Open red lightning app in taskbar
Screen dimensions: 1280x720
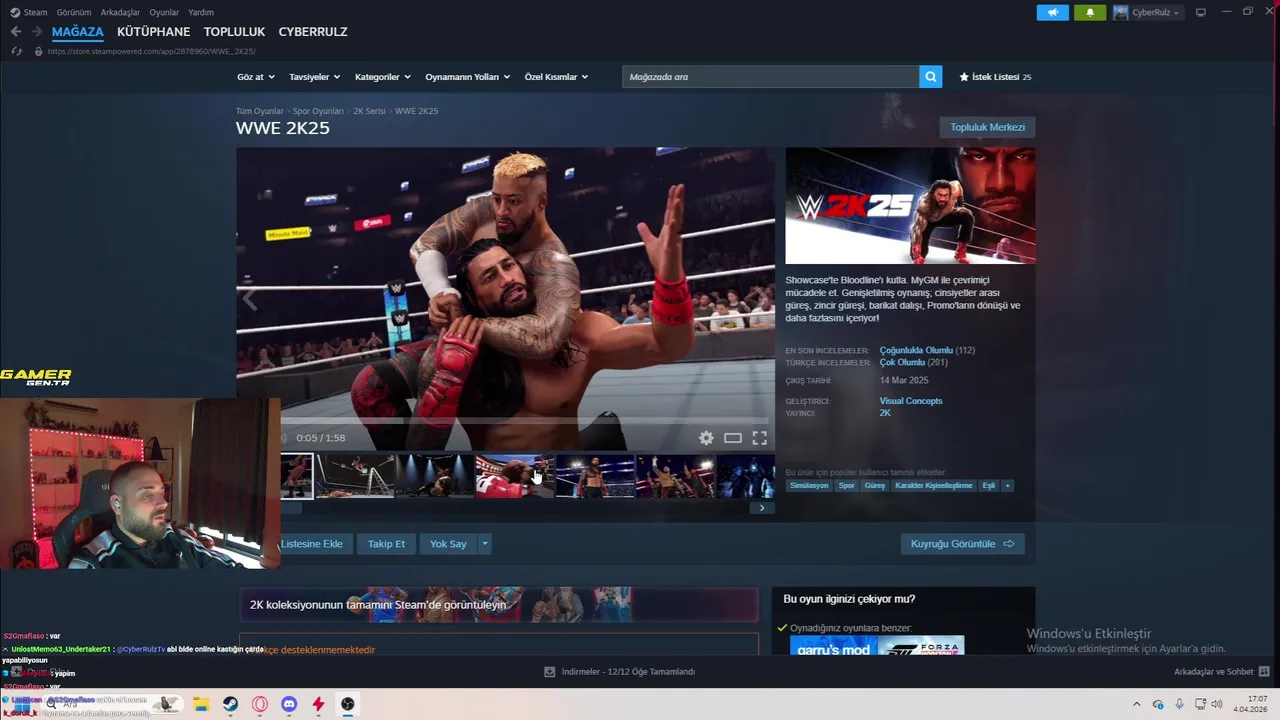(318, 704)
